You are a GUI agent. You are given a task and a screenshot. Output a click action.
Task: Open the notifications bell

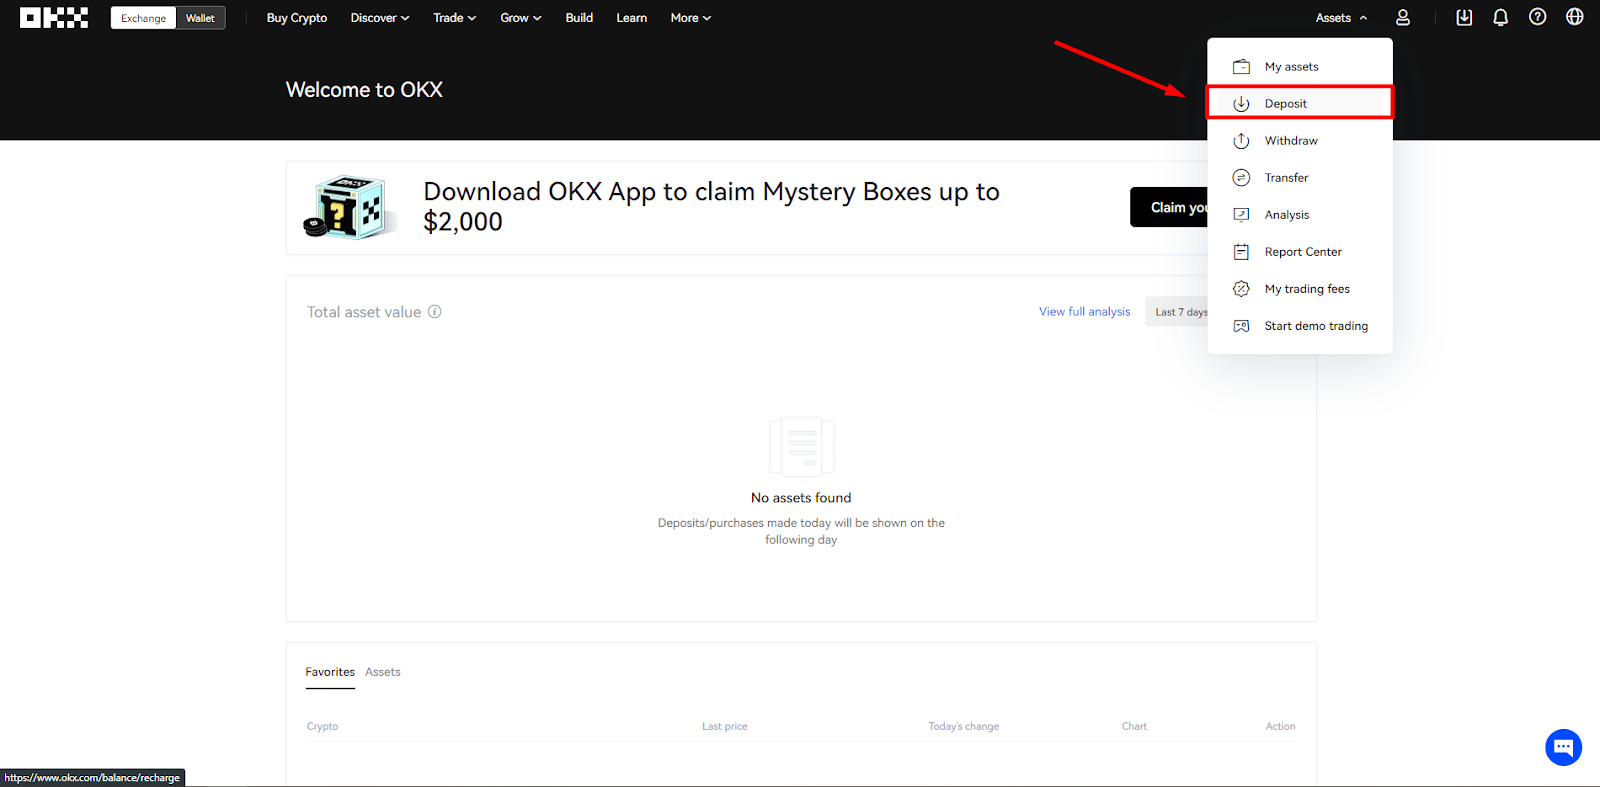coord(1501,18)
